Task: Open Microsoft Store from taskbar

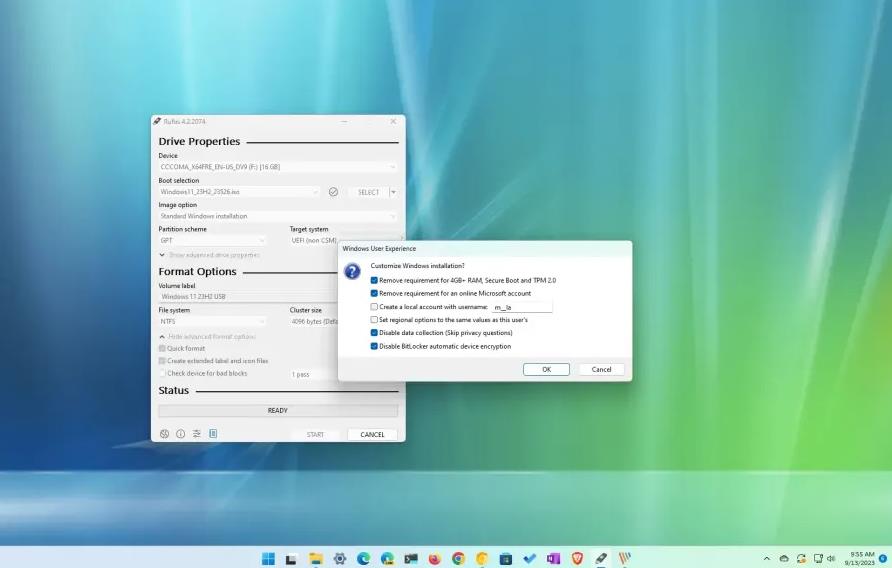Action: pos(506,559)
